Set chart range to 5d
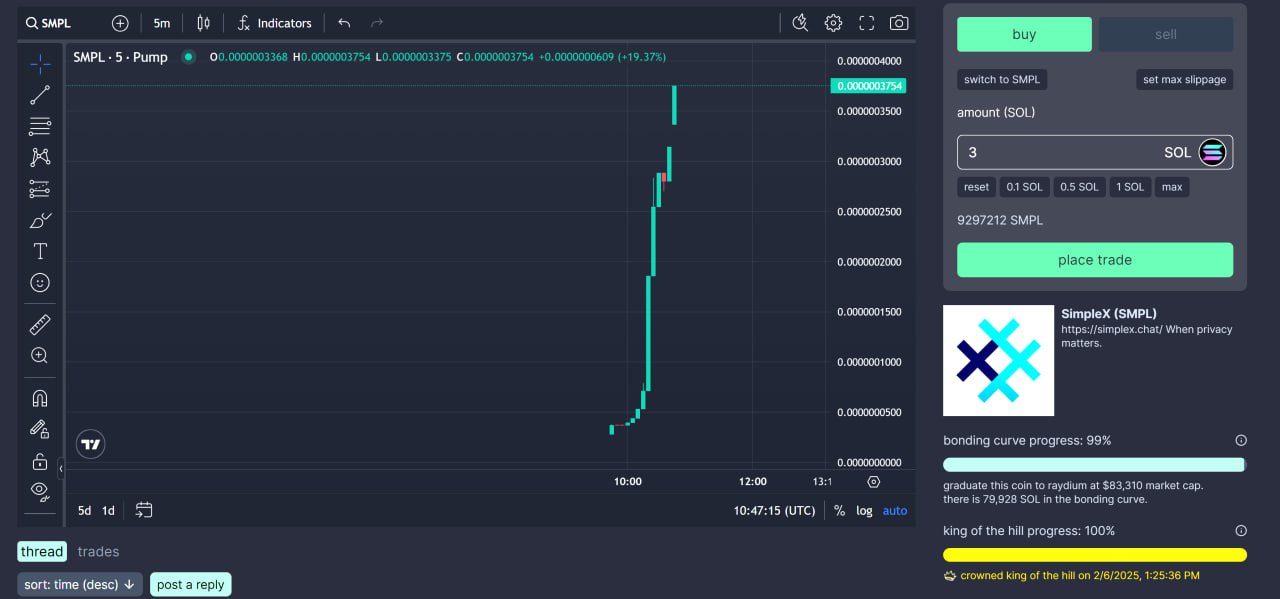The width and height of the screenshot is (1280, 599). [x=85, y=510]
